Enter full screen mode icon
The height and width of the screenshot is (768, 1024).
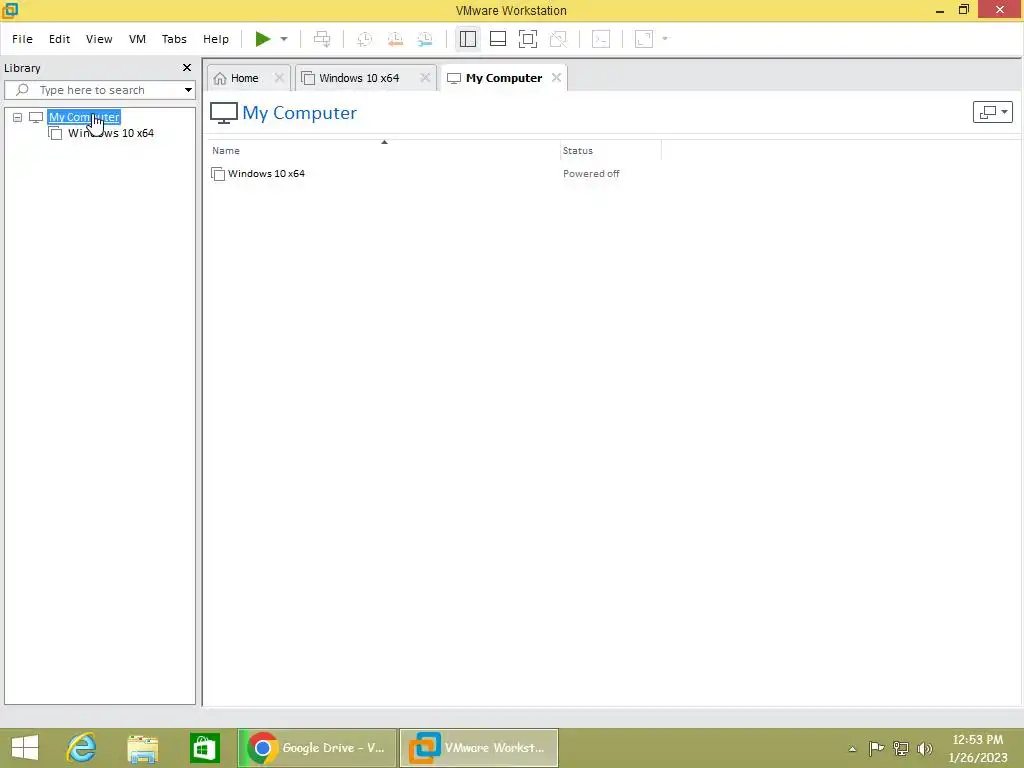528,39
